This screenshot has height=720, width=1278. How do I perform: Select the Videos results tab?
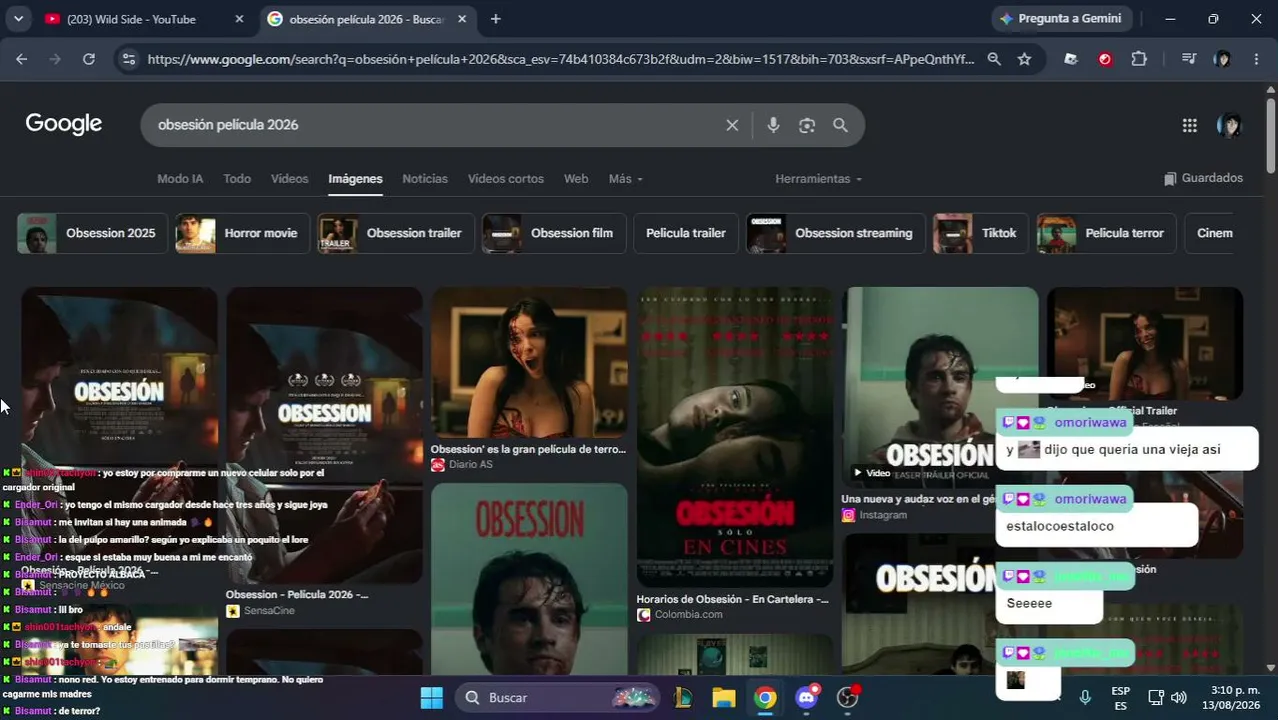click(289, 179)
